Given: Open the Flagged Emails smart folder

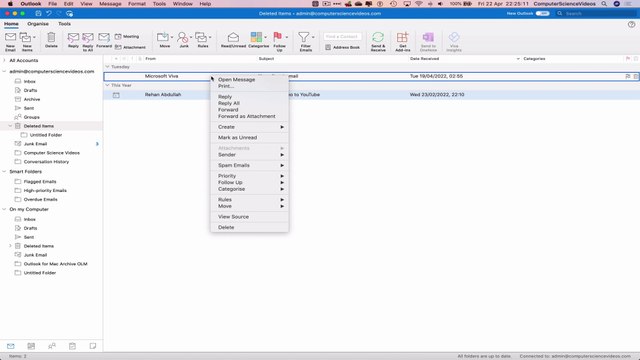Looking at the screenshot, I should point(40,182).
